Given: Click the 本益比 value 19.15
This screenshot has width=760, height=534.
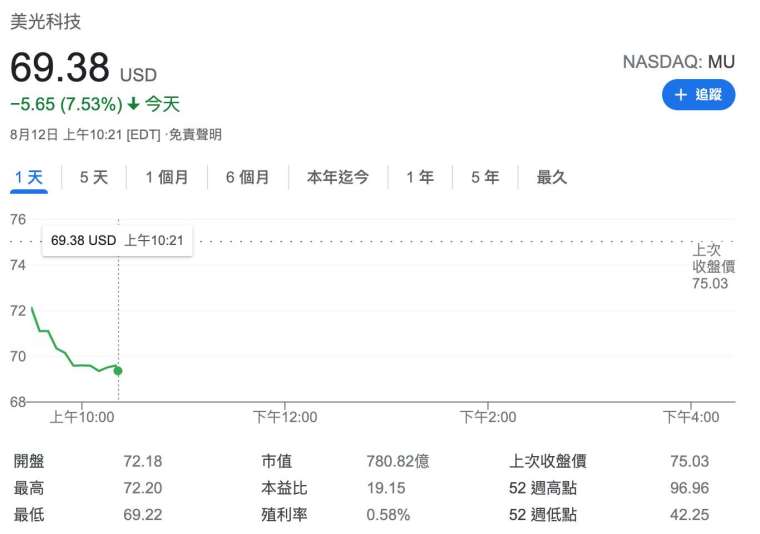Looking at the screenshot, I should tap(386, 488).
